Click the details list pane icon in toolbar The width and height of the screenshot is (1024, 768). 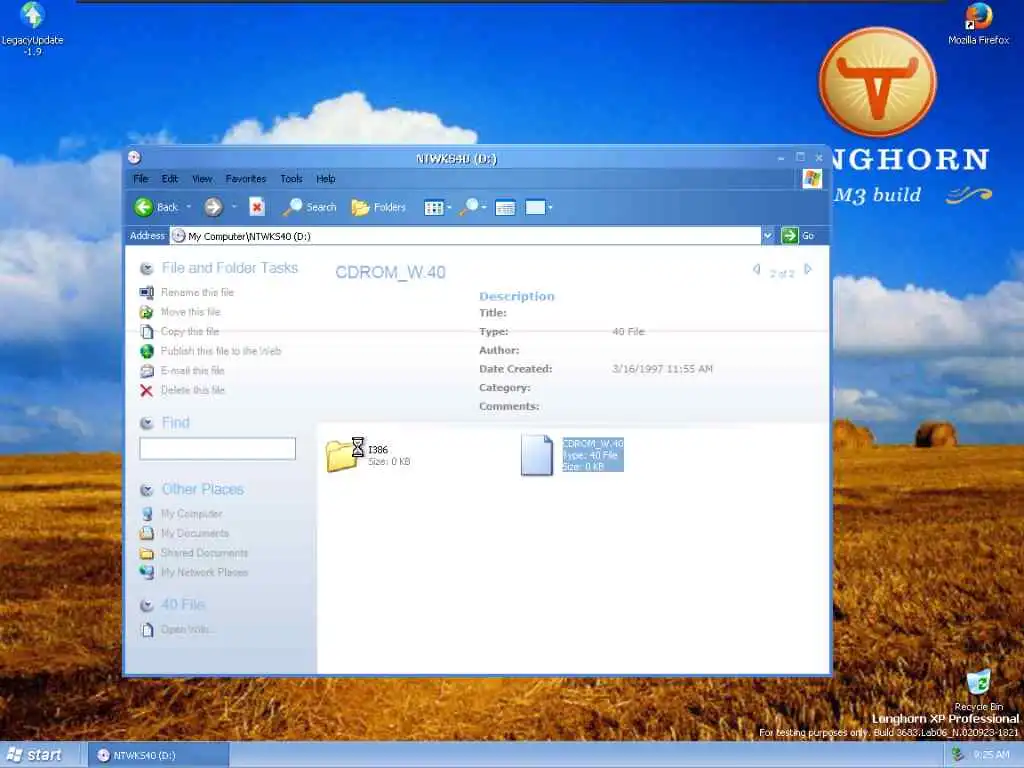[x=505, y=208]
